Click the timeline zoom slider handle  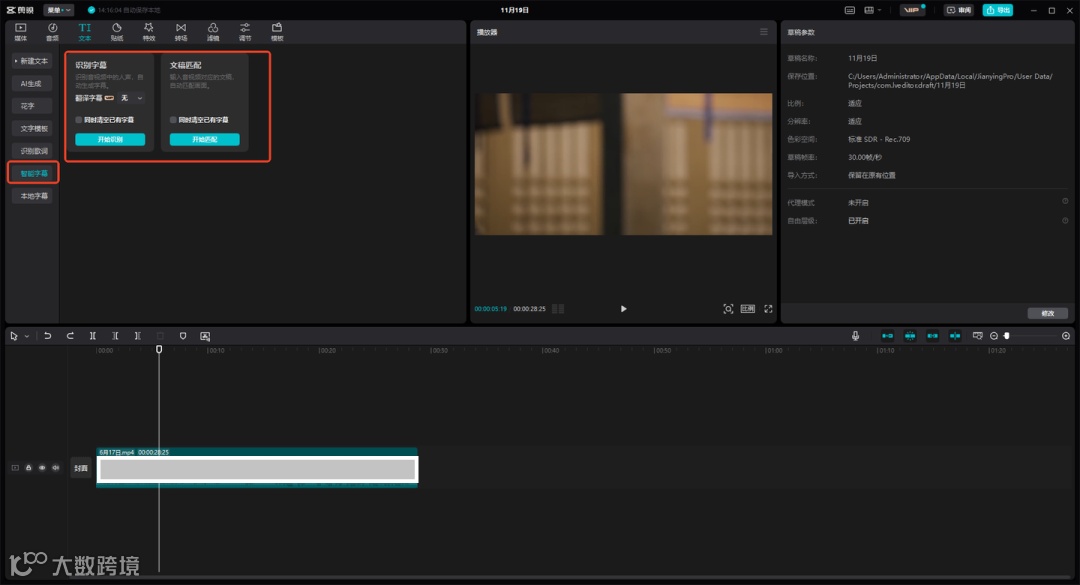tap(1006, 336)
